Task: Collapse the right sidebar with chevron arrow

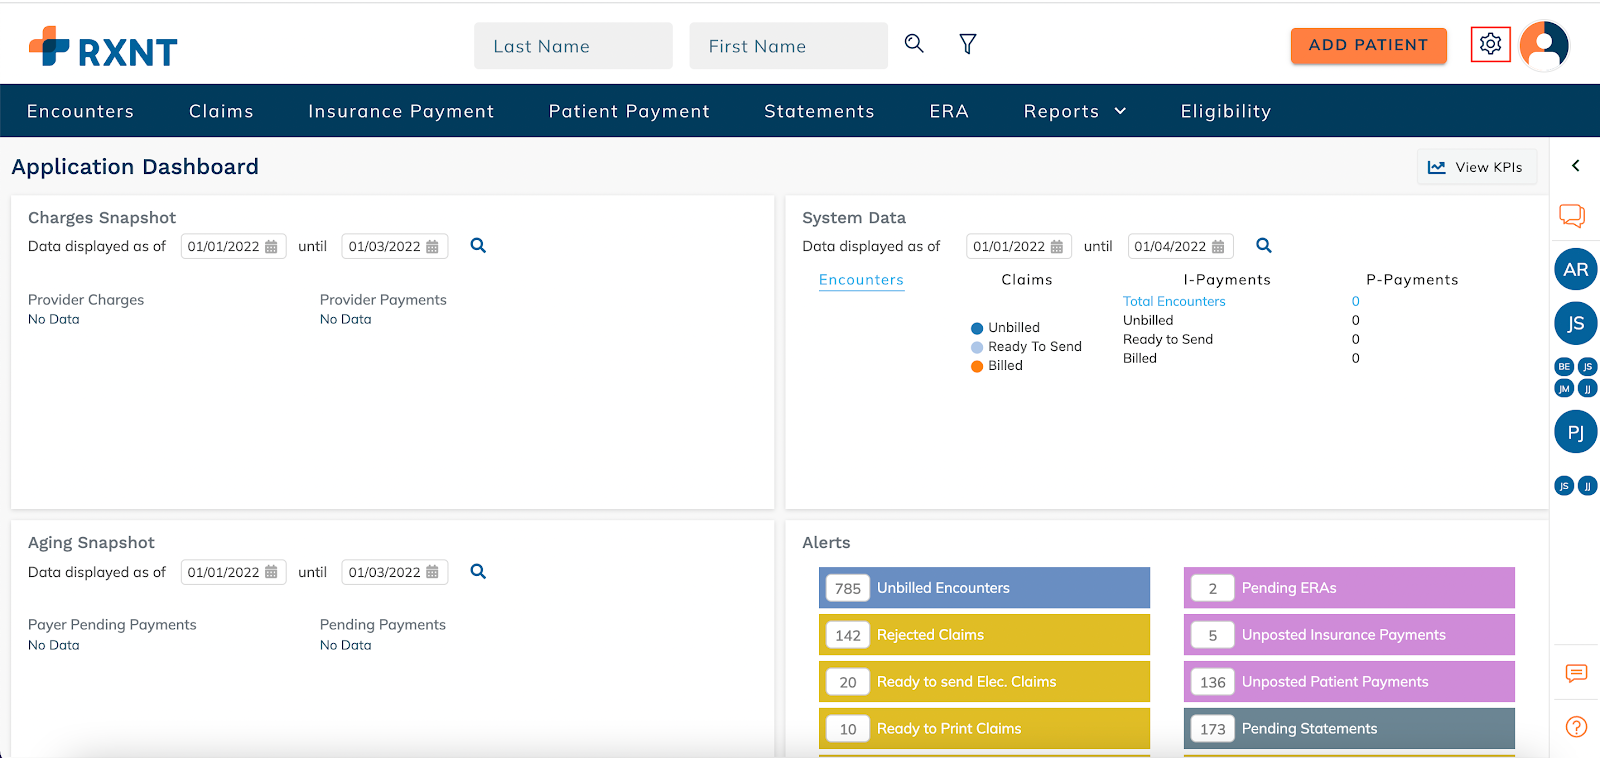Action: point(1575,166)
